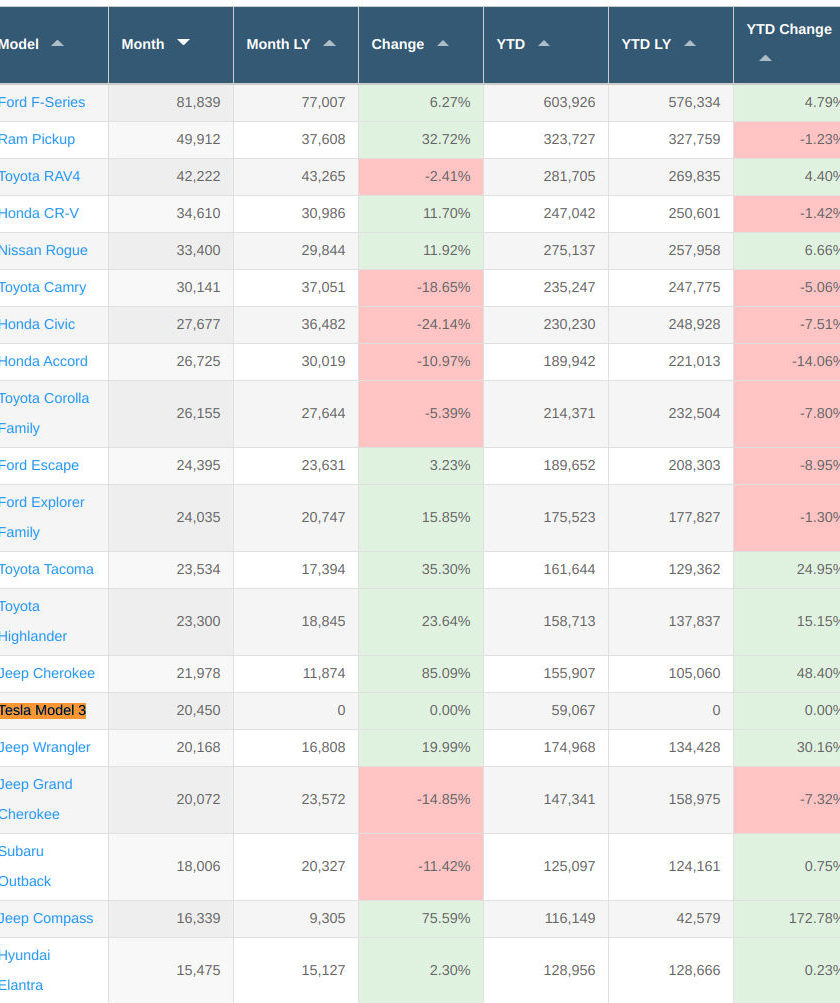Open Nissan Rogue link
840x1003 pixels.
coord(44,251)
